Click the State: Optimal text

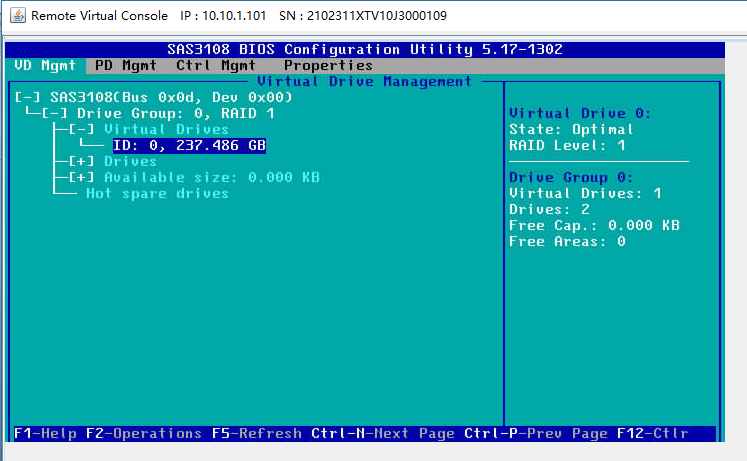click(571, 130)
